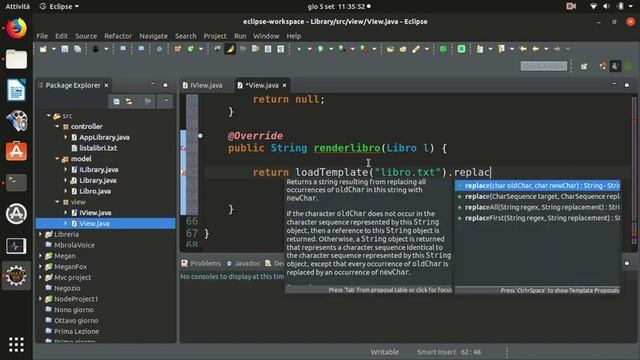Click the green square toolbar icon
Viewport: 640px width, 360px height.
tap(461, 49)
